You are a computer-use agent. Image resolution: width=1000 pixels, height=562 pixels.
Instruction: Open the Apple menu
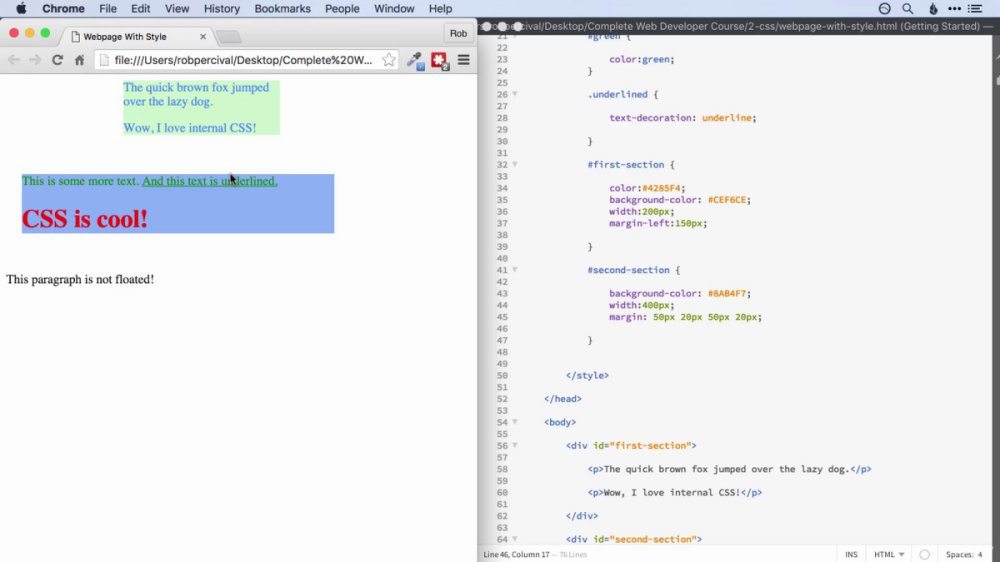[x=20, y=8]
